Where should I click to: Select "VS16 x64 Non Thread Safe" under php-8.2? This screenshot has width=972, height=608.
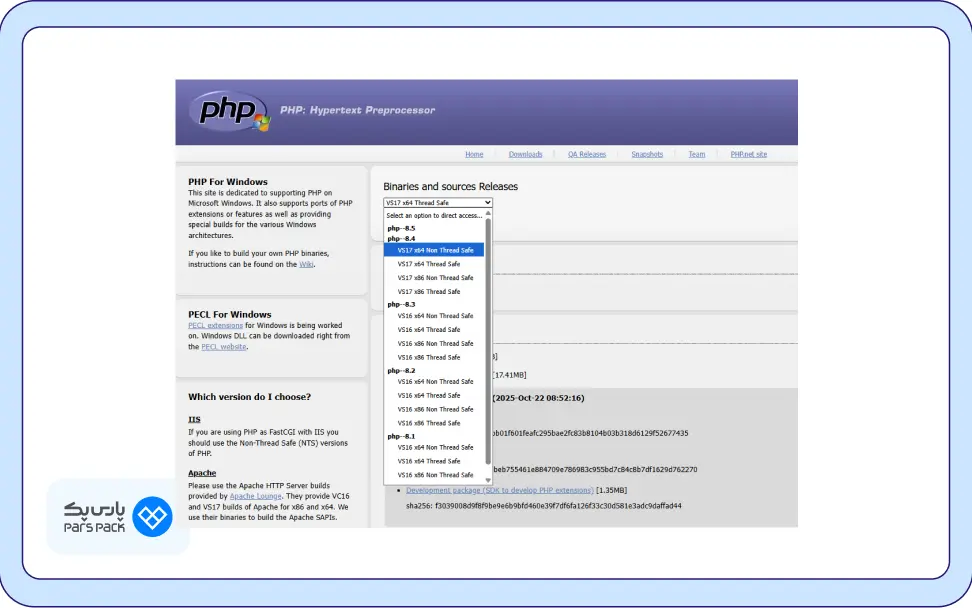(435, 381)
